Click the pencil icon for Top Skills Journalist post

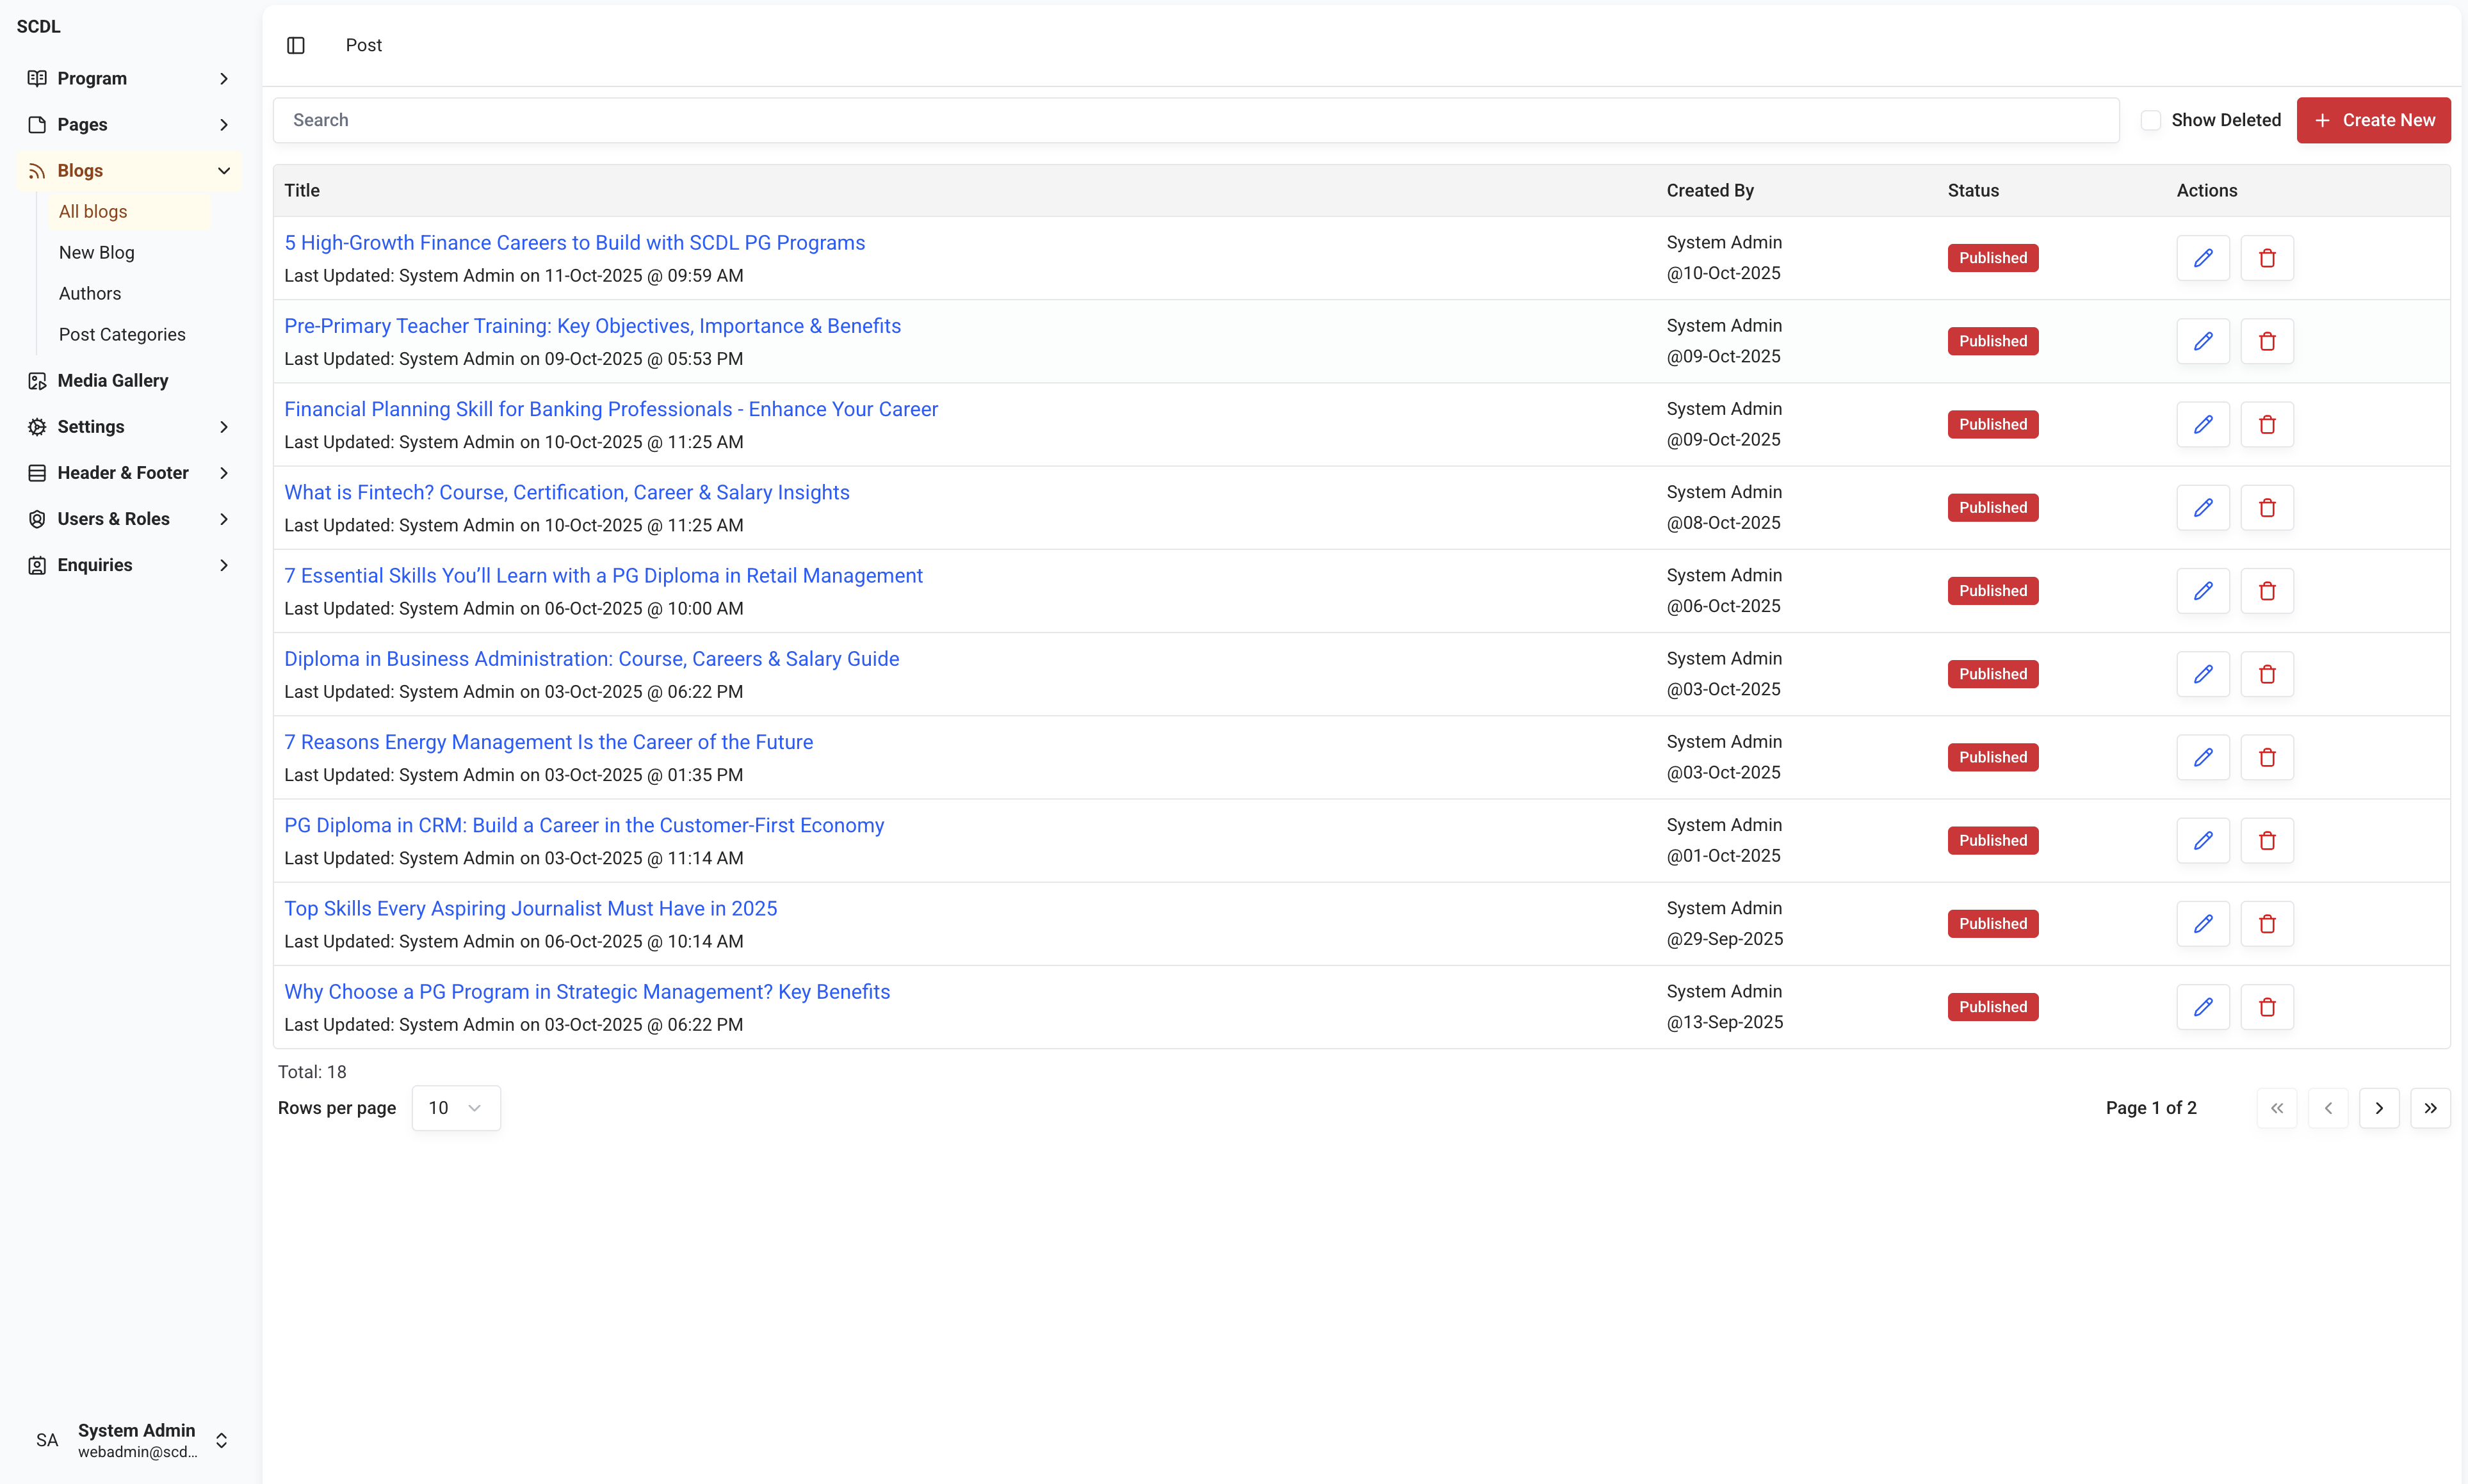[x=2203, y=924]
